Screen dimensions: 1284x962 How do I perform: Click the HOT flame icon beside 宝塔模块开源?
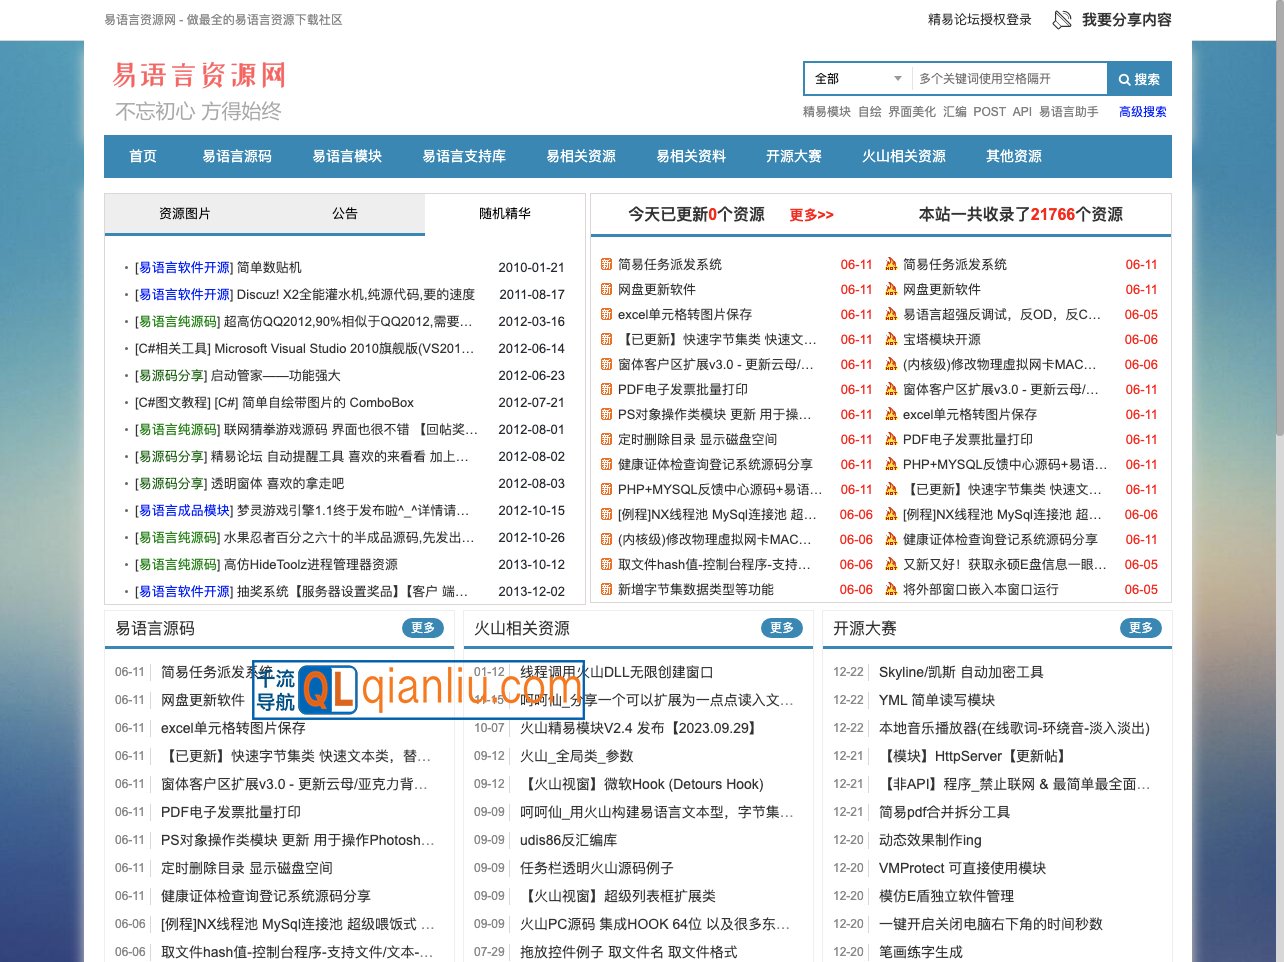891,339
